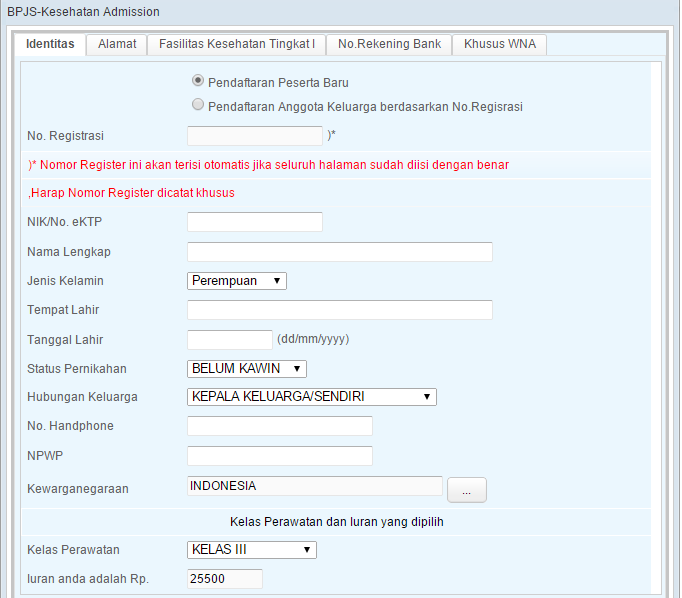The width and height of the screenshot is (682, 598).
Task: Expand the Kelas Perawatan dropdown
Action: point(252,550)
